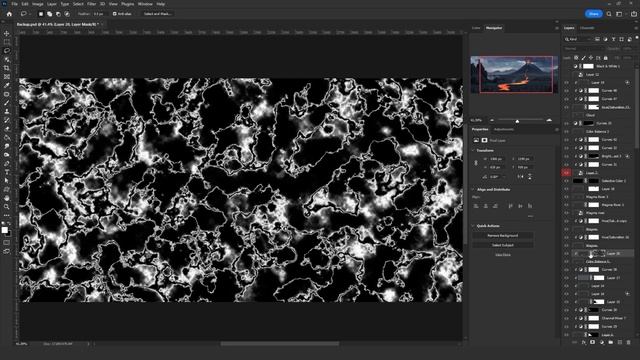The image size is (640, 360).
Task: Click Select and Mask button
Action: coord(157,14)
